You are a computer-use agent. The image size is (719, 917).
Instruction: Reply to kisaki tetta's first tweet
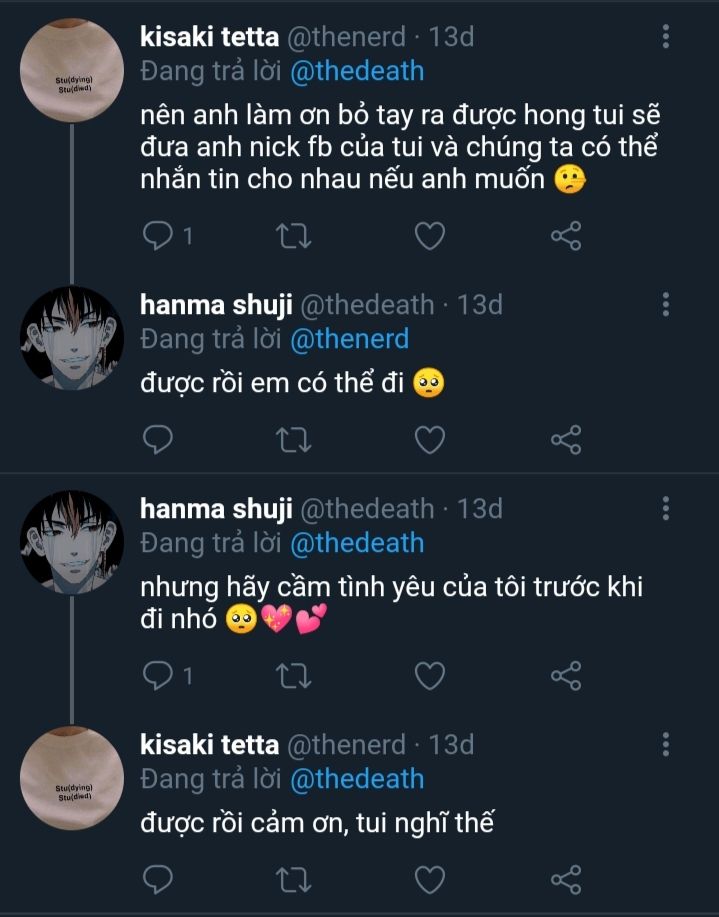coord(158,236)
